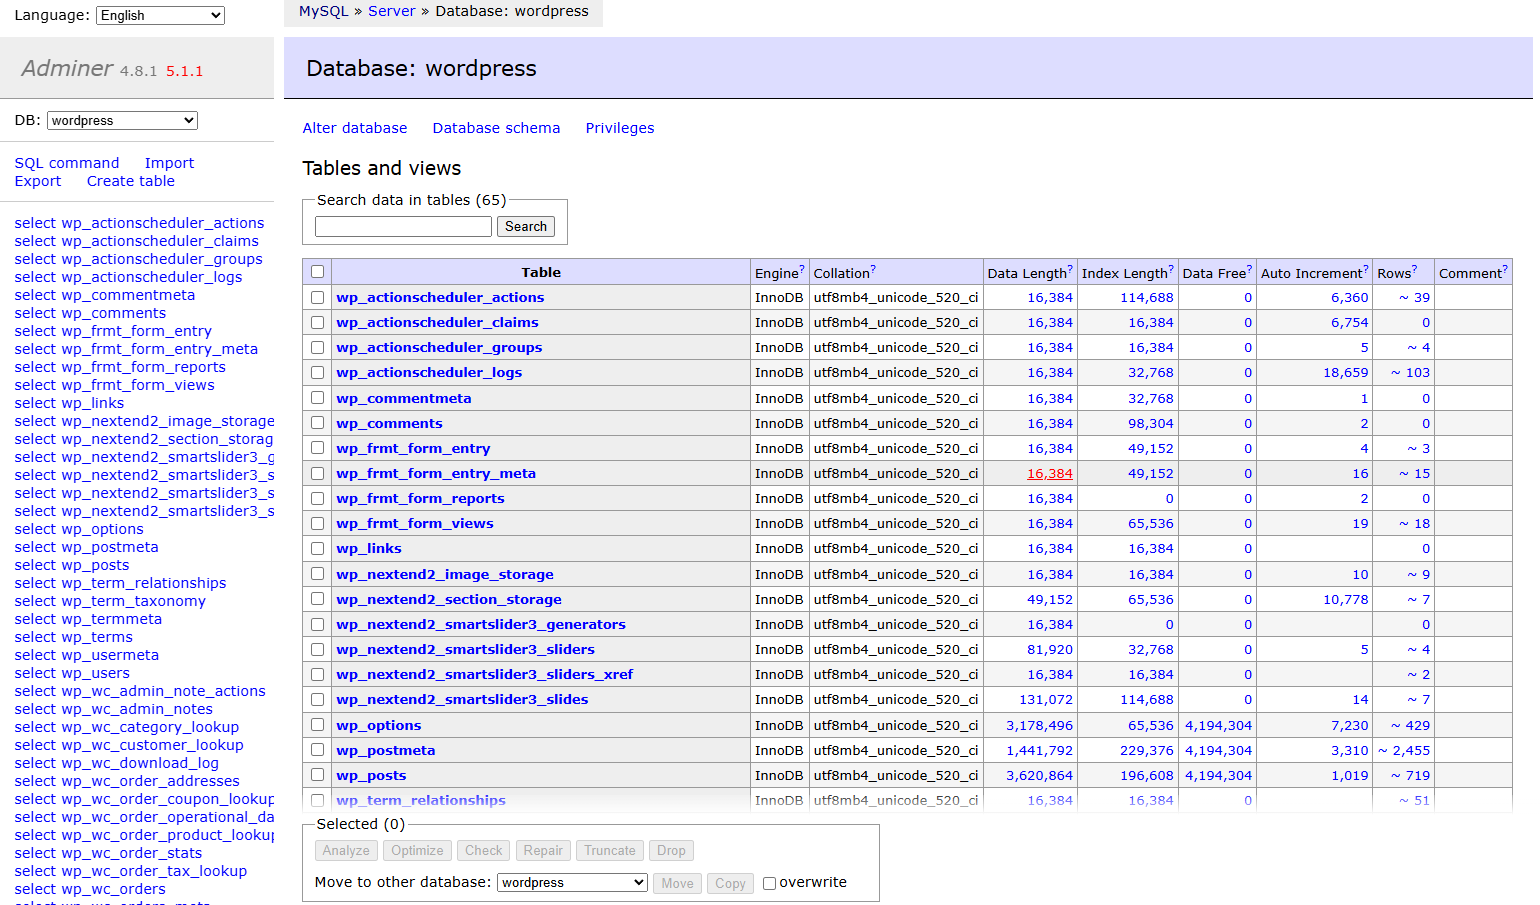This screenshot has width=1540, height=905.
Task: Open SQL command from the sidebar
Action: click(67, 163)
